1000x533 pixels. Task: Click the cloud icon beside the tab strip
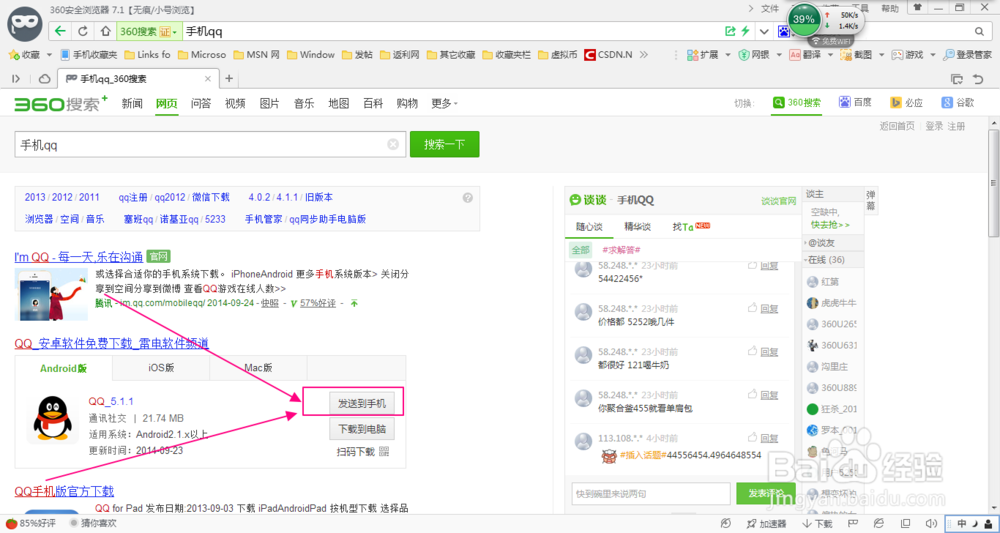pyautogui.click(x=45, y=79)
